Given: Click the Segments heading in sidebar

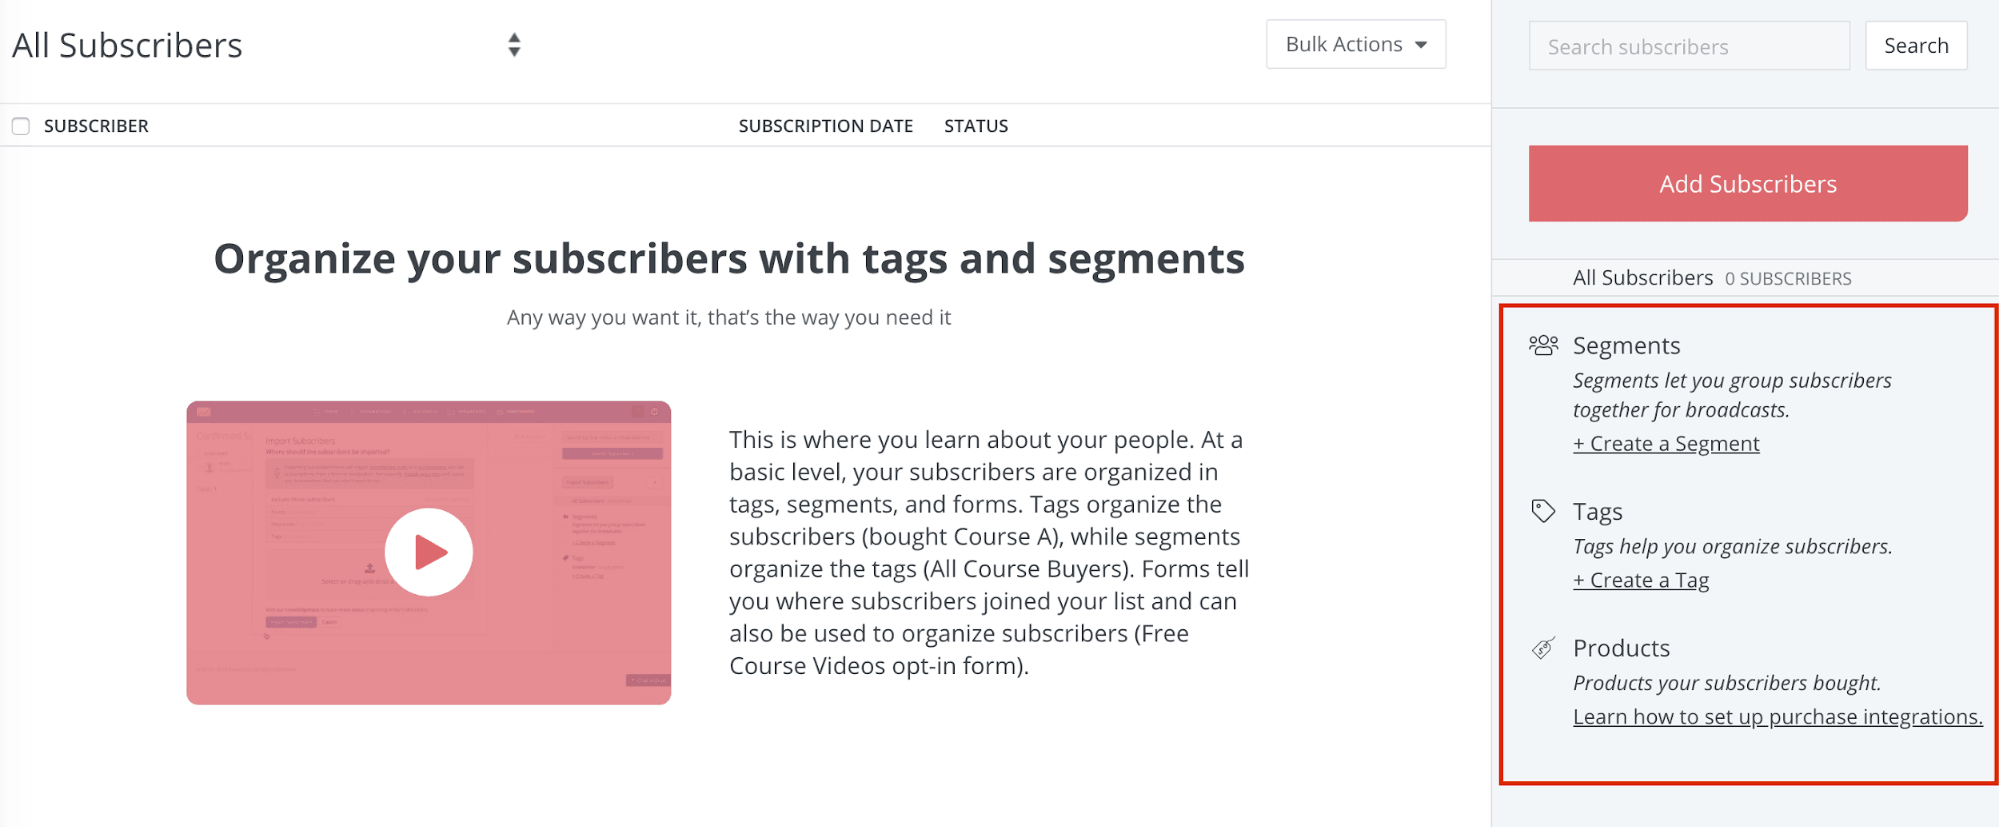Looking at the screenshot, I should [1626, 346].
